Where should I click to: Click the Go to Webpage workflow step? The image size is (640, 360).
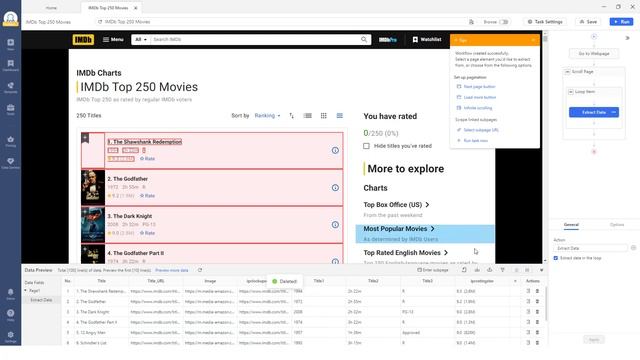(594, 53)
